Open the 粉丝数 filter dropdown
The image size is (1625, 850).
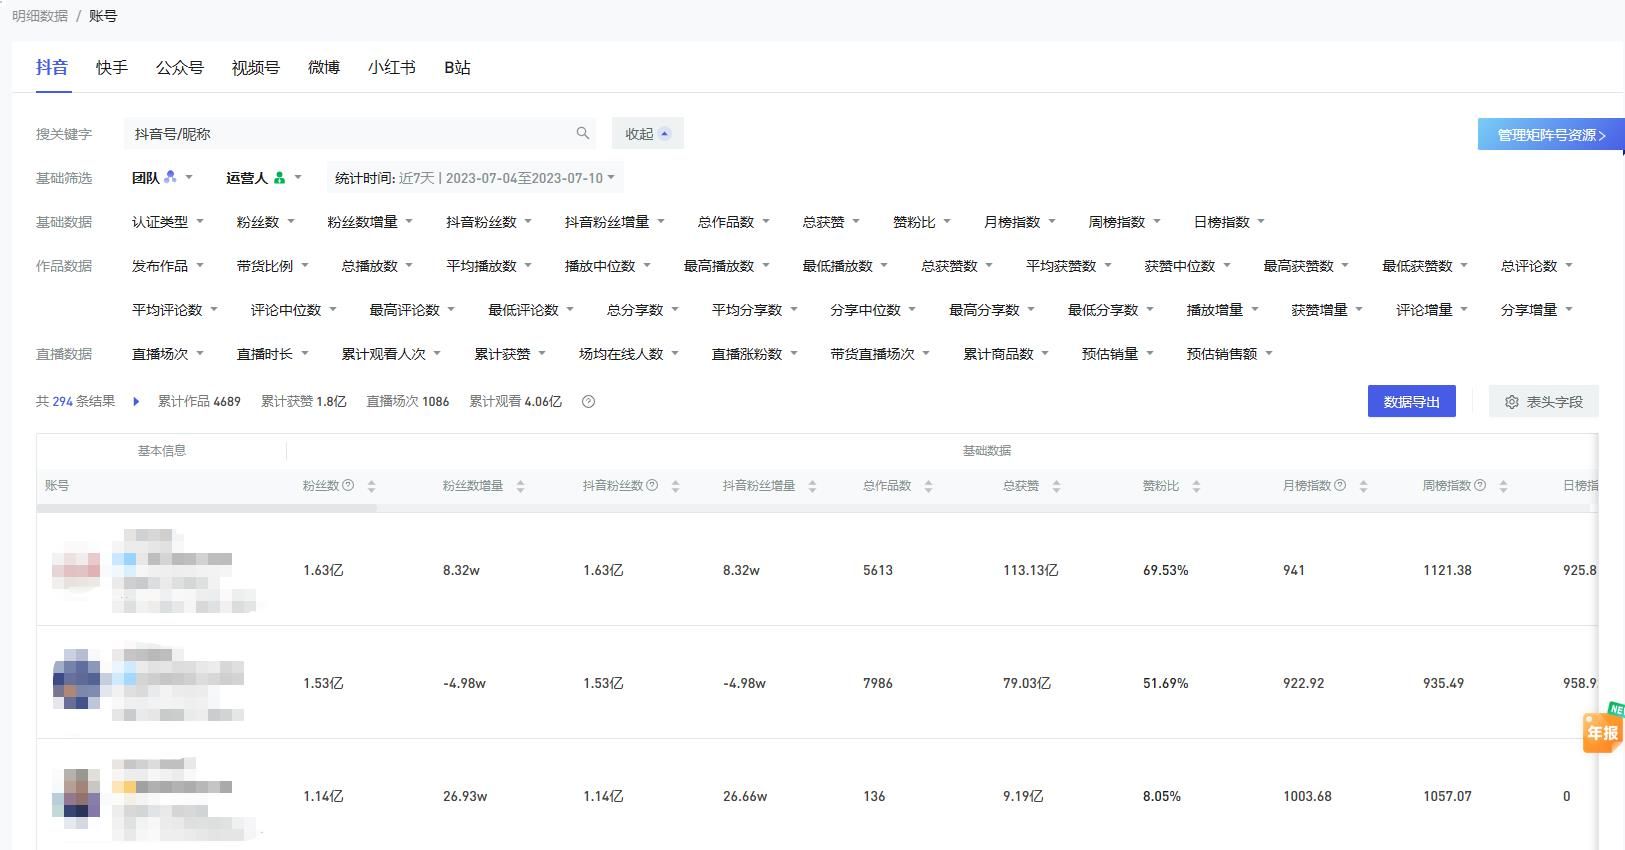pyautogui.click(x=265, y=222)
